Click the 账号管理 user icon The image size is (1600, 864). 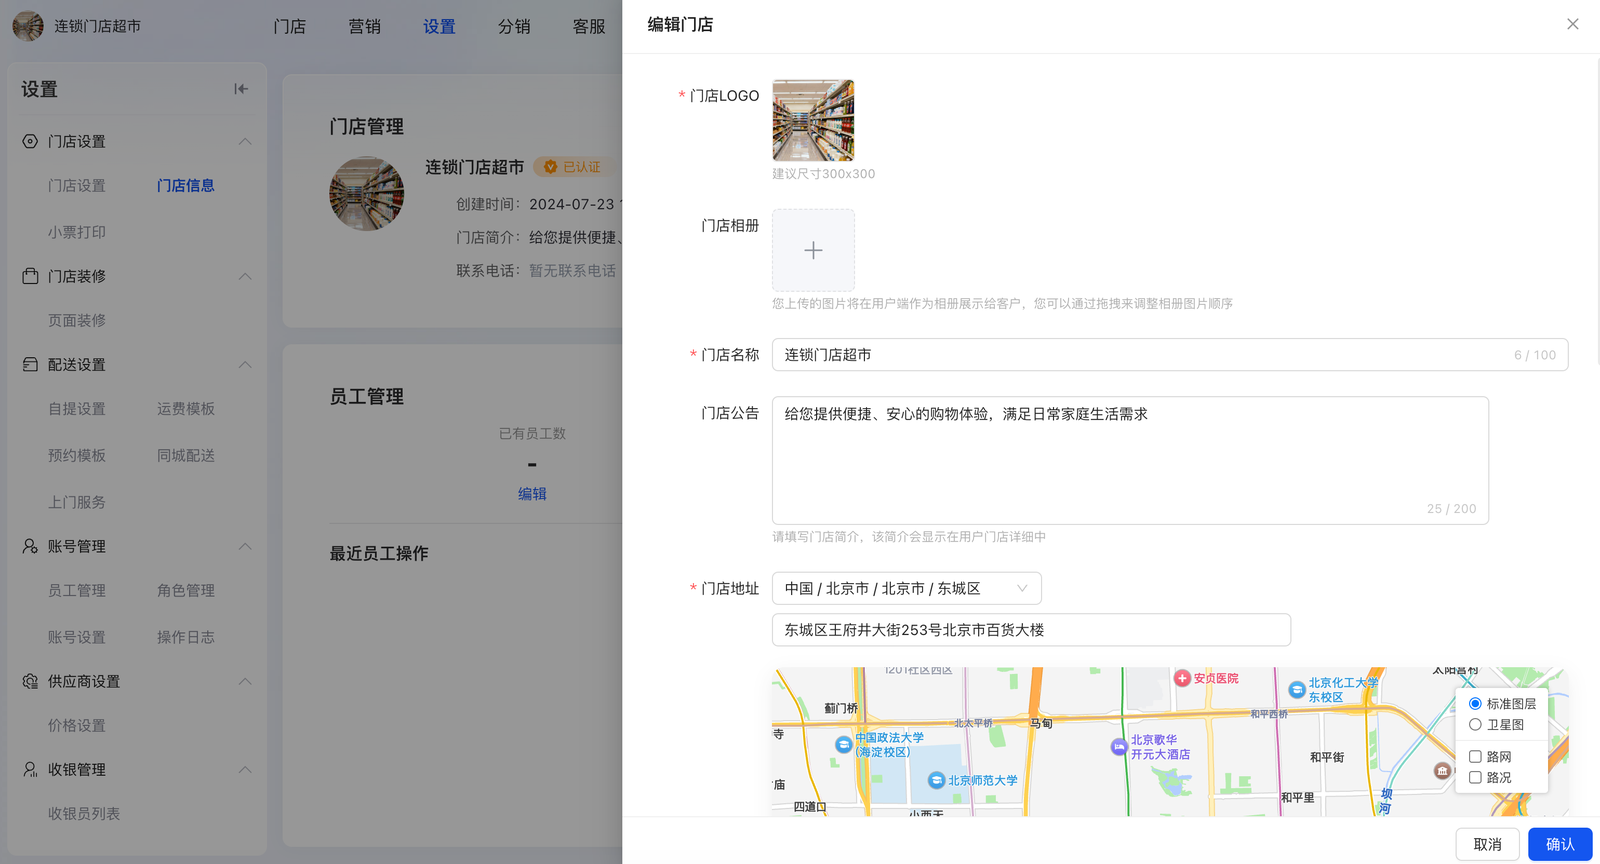pyautogui.click(x=30, y=546)
